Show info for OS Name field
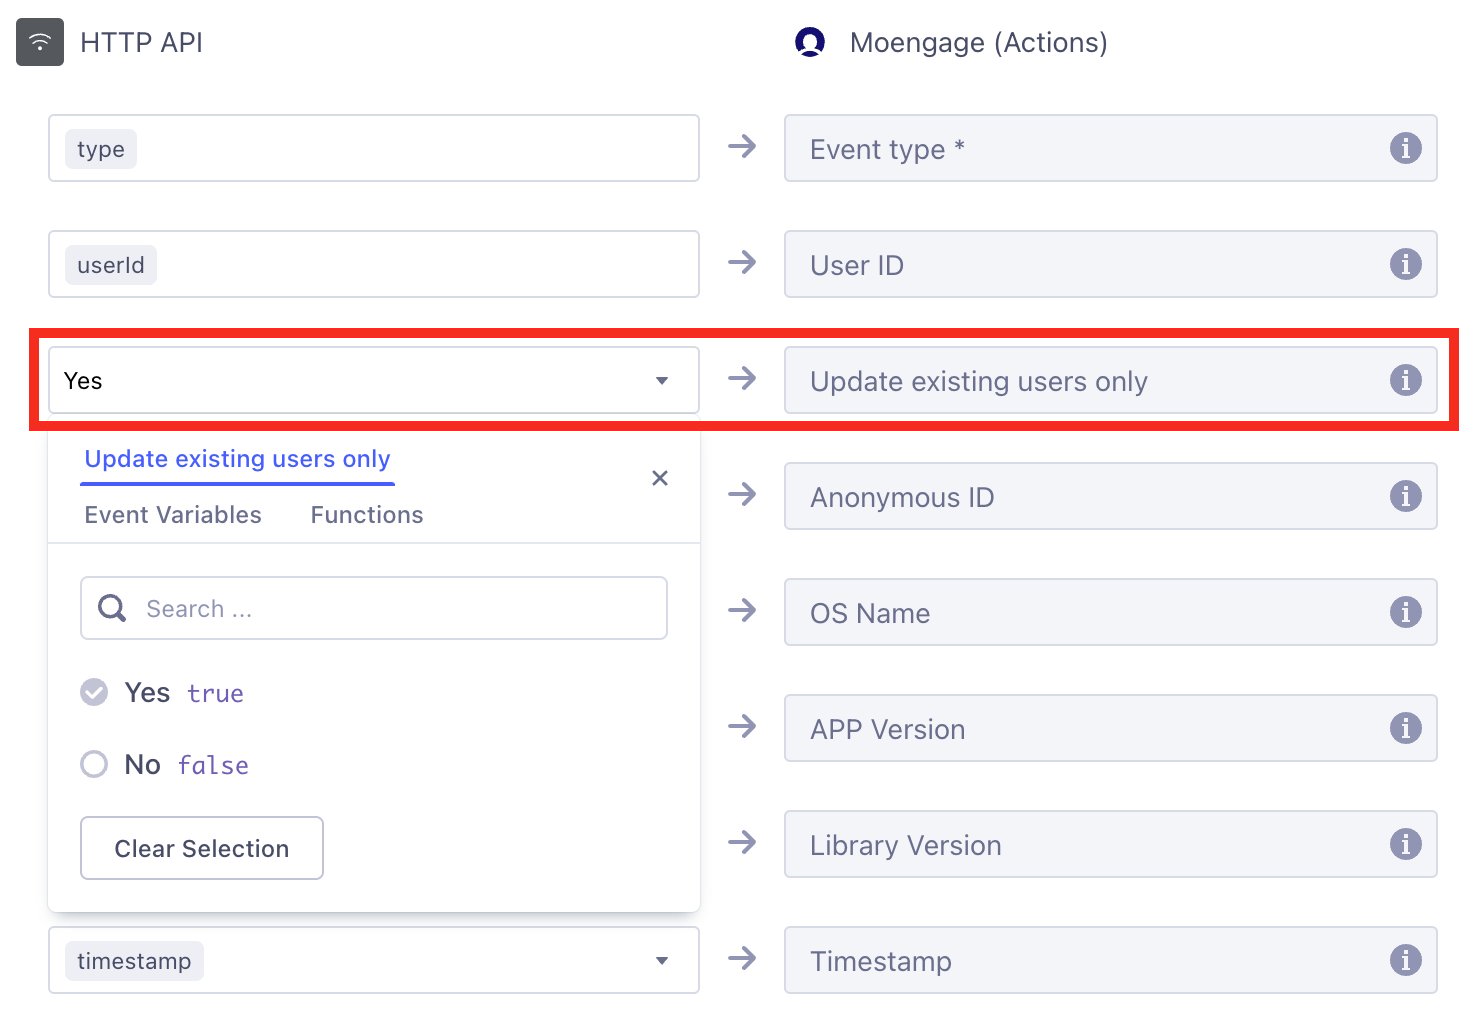This screenshot has width=1484, height=1014. pyautogui.click(x=1405, y=612)
